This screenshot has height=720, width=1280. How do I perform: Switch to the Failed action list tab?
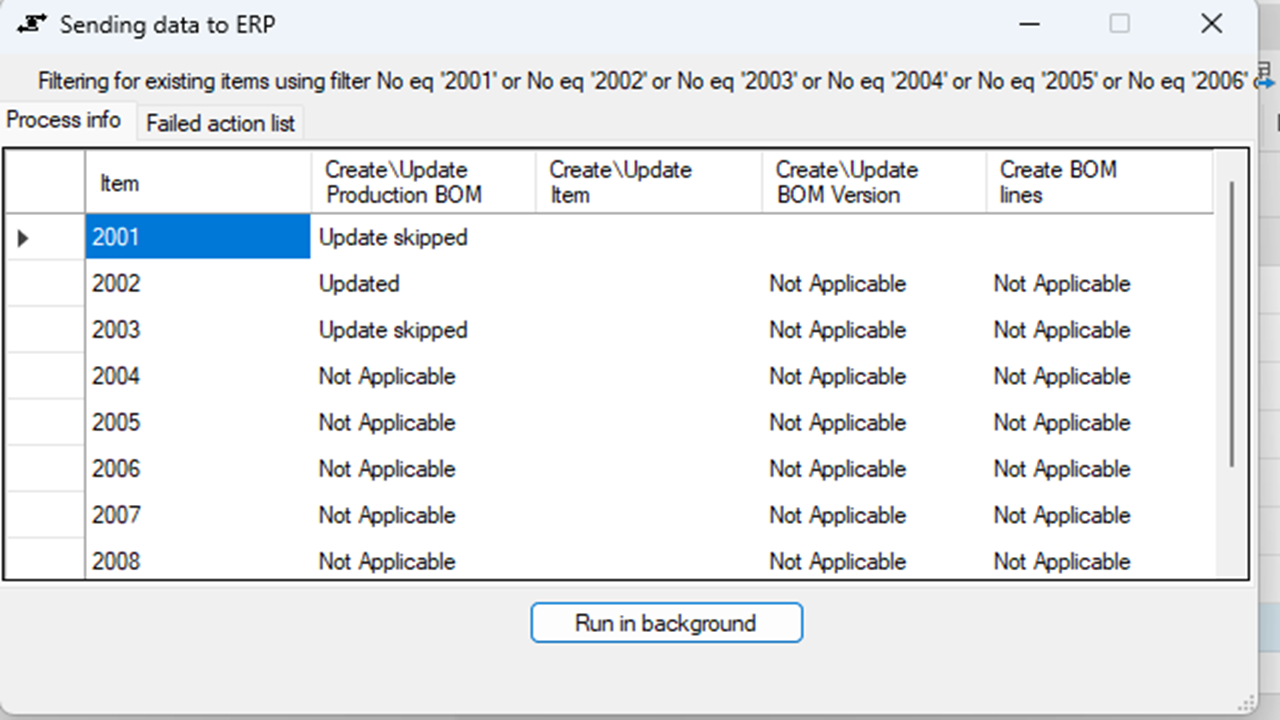click(220, 124)
